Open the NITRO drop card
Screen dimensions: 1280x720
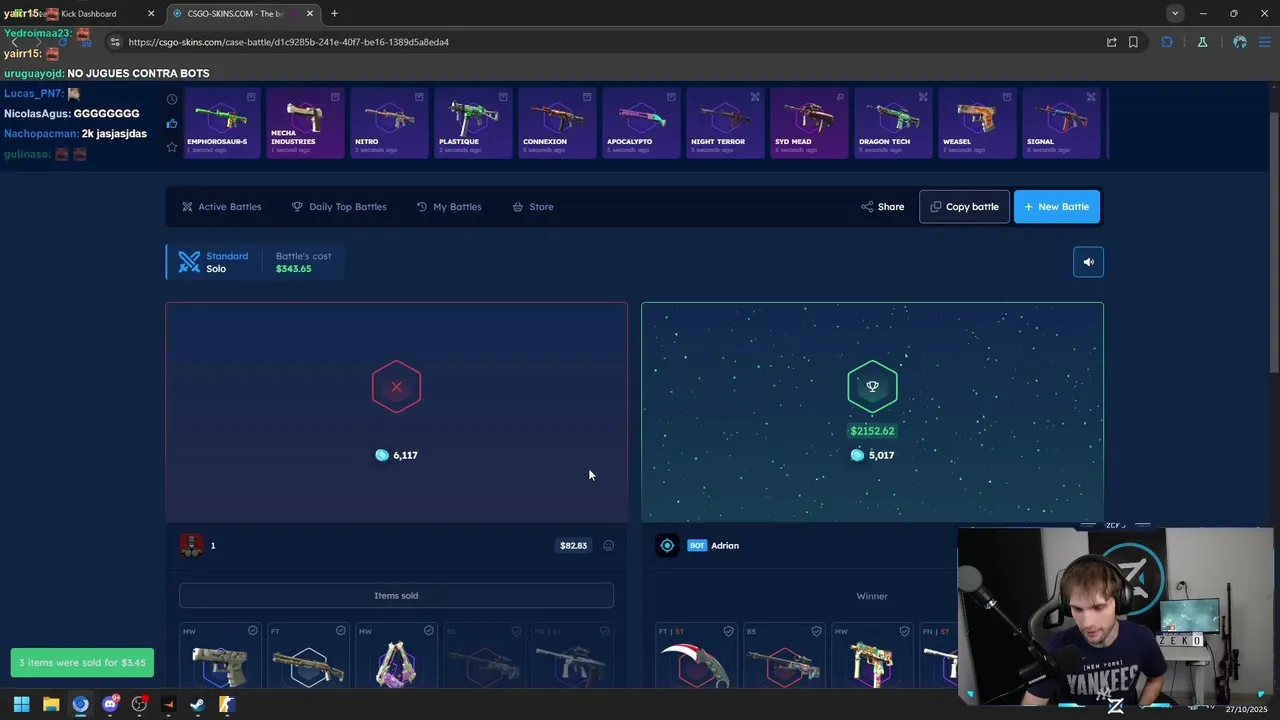(389, 123)
